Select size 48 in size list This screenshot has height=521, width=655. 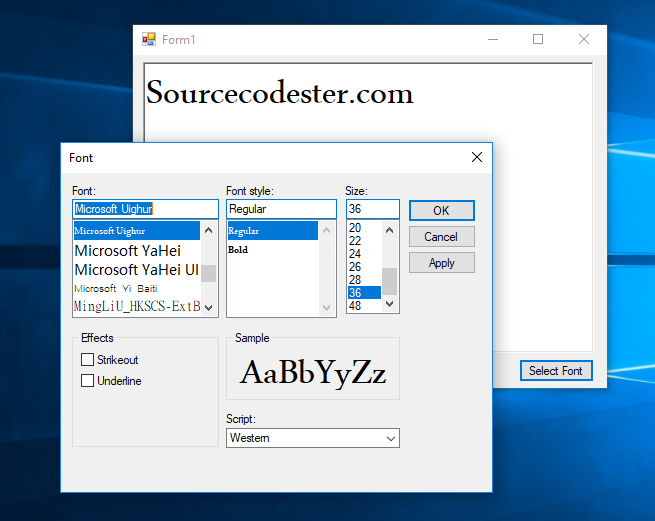(364, 305)
